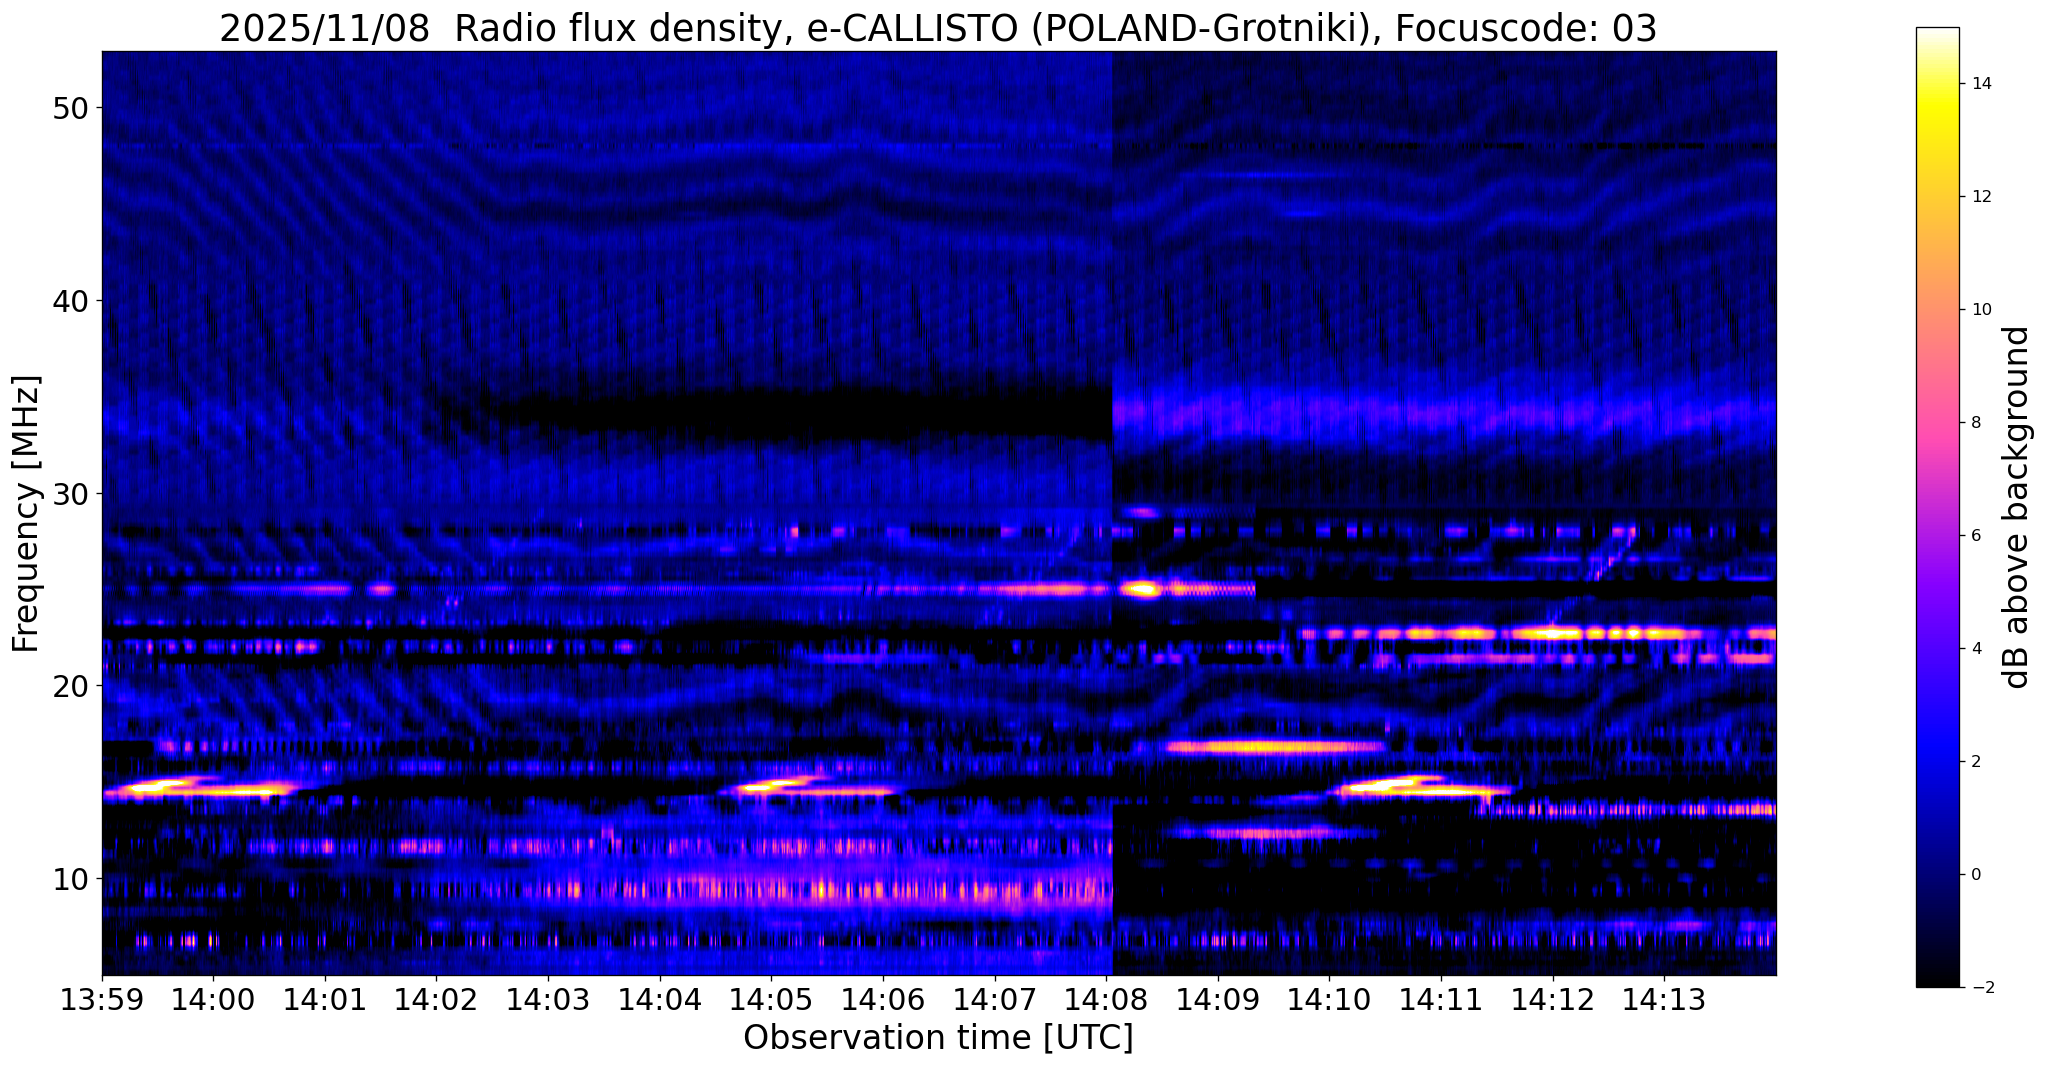Click the 14:10 time tick label
Screen dimensions: 2047x1067
(x=1329, y=1000)
